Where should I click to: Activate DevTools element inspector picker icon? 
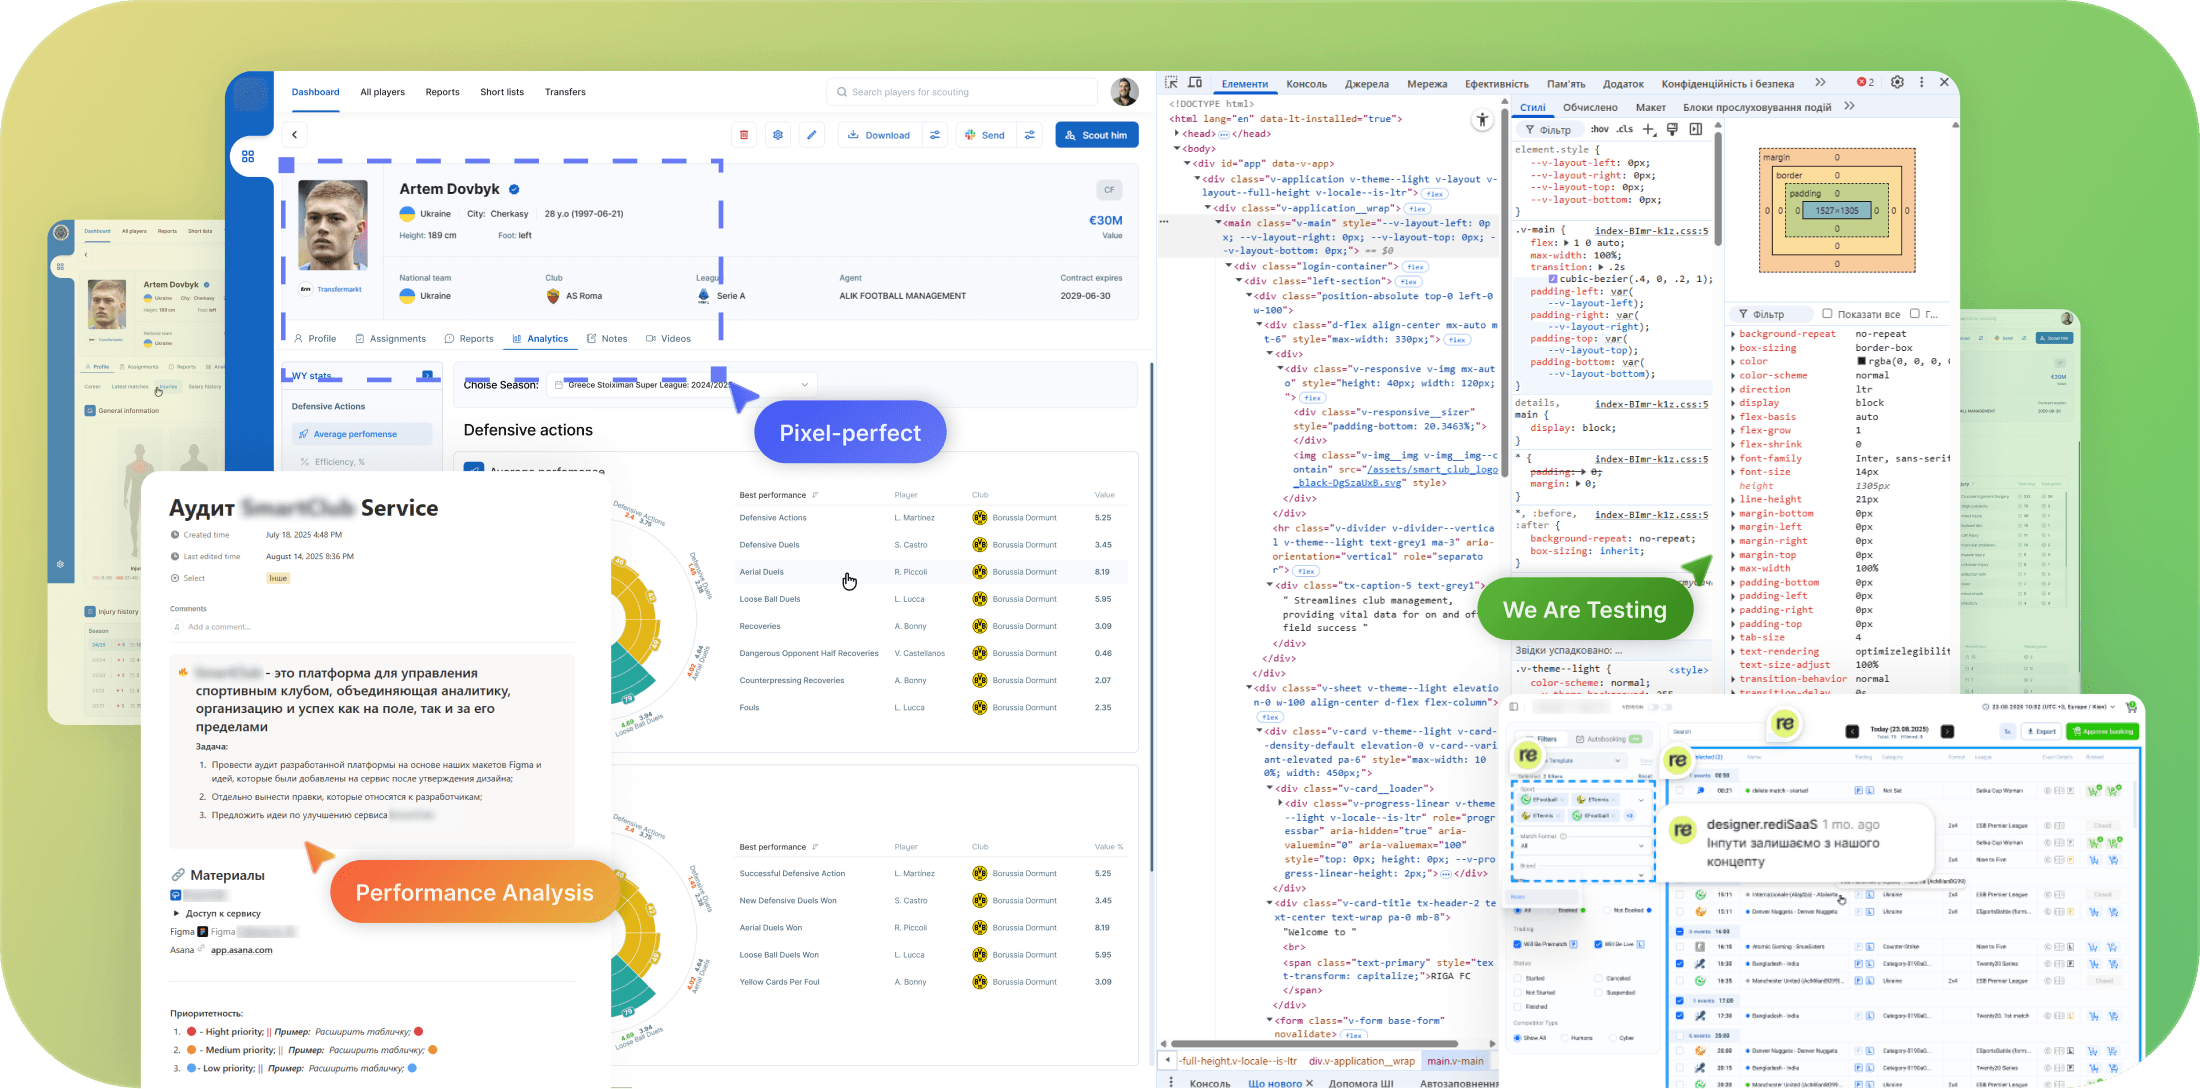(x=1171, y=83)
